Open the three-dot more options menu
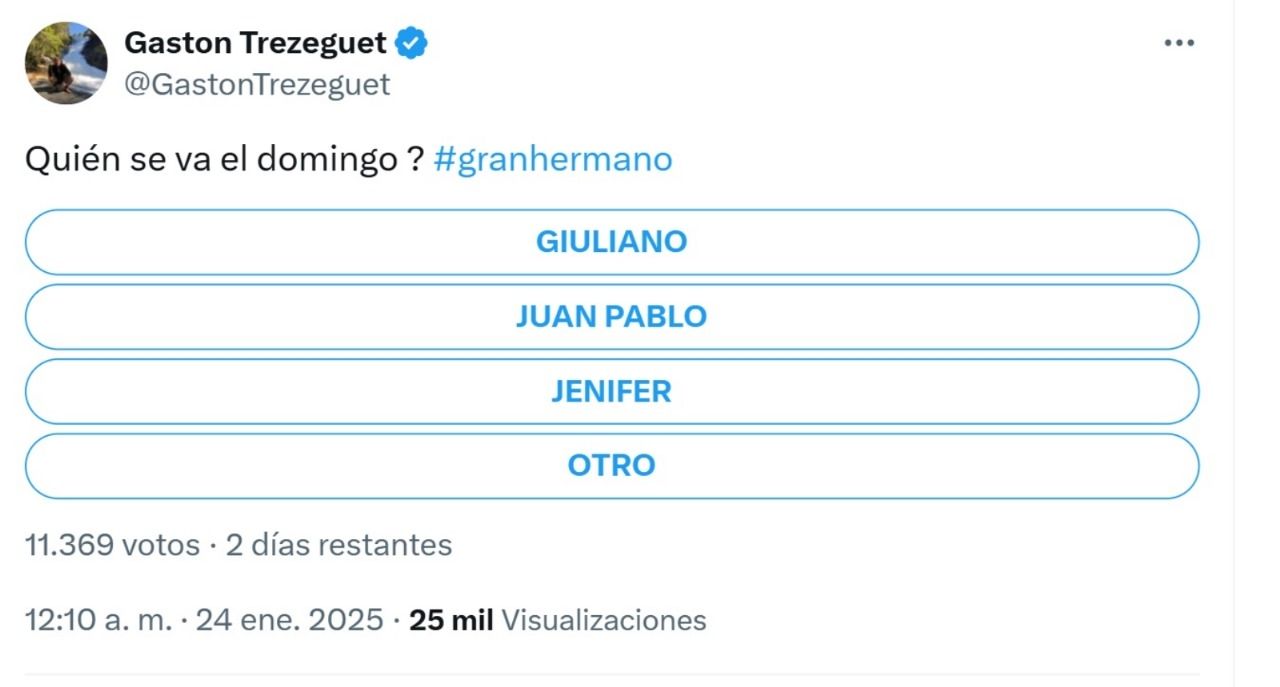This screenshot has width=1280, height=687. pyautogui.click(x=1180, y=43)
